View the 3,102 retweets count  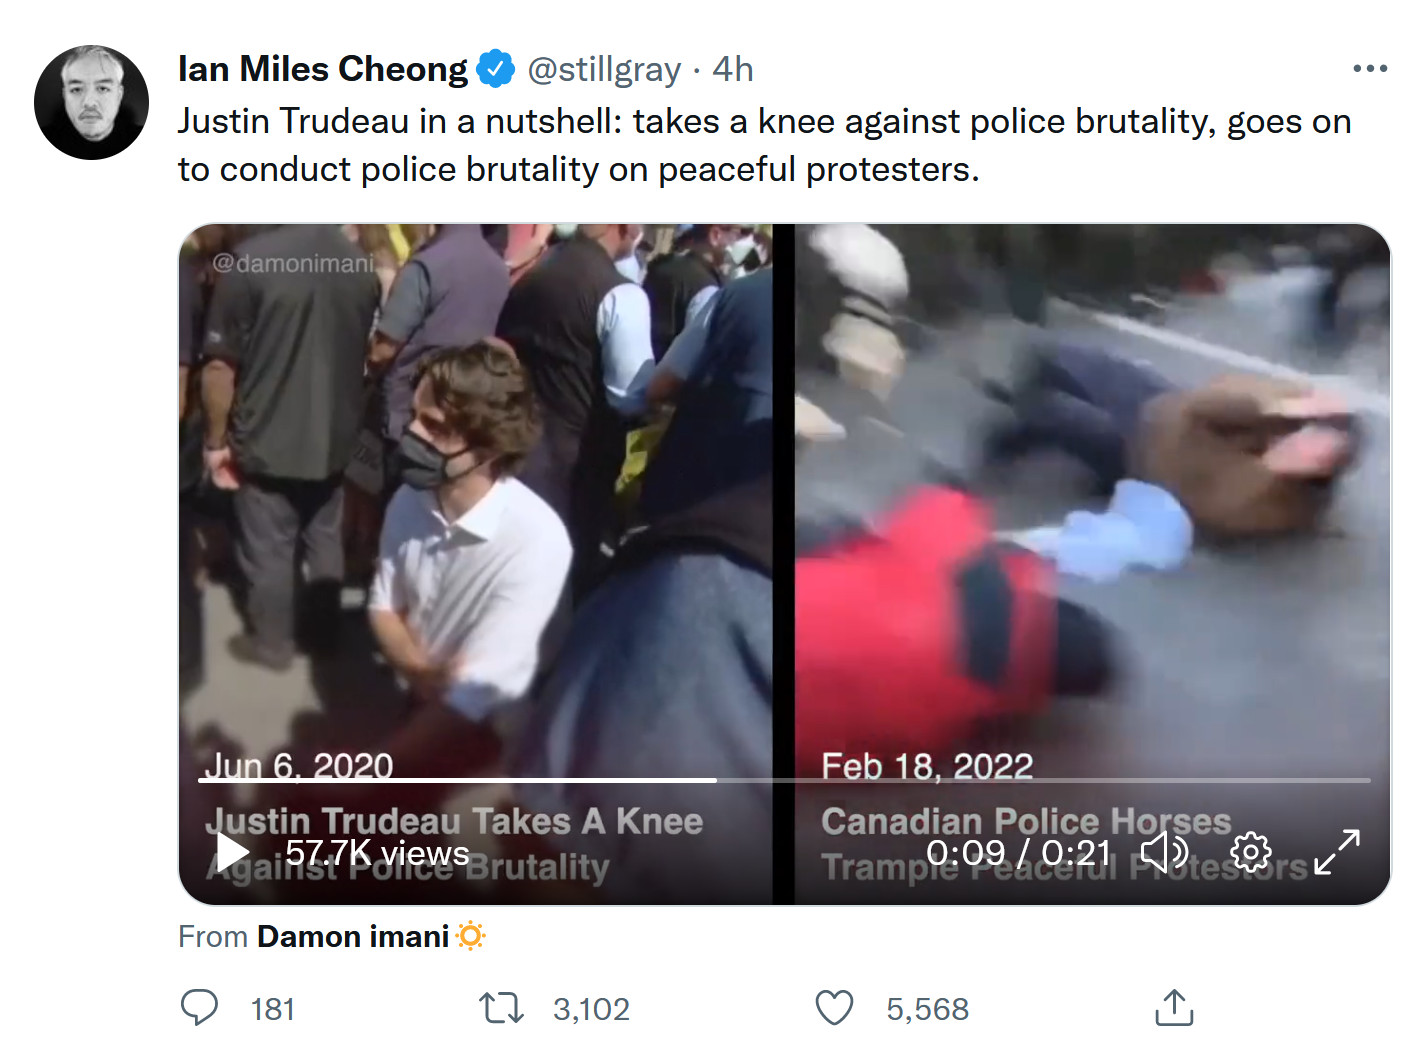591,1009
